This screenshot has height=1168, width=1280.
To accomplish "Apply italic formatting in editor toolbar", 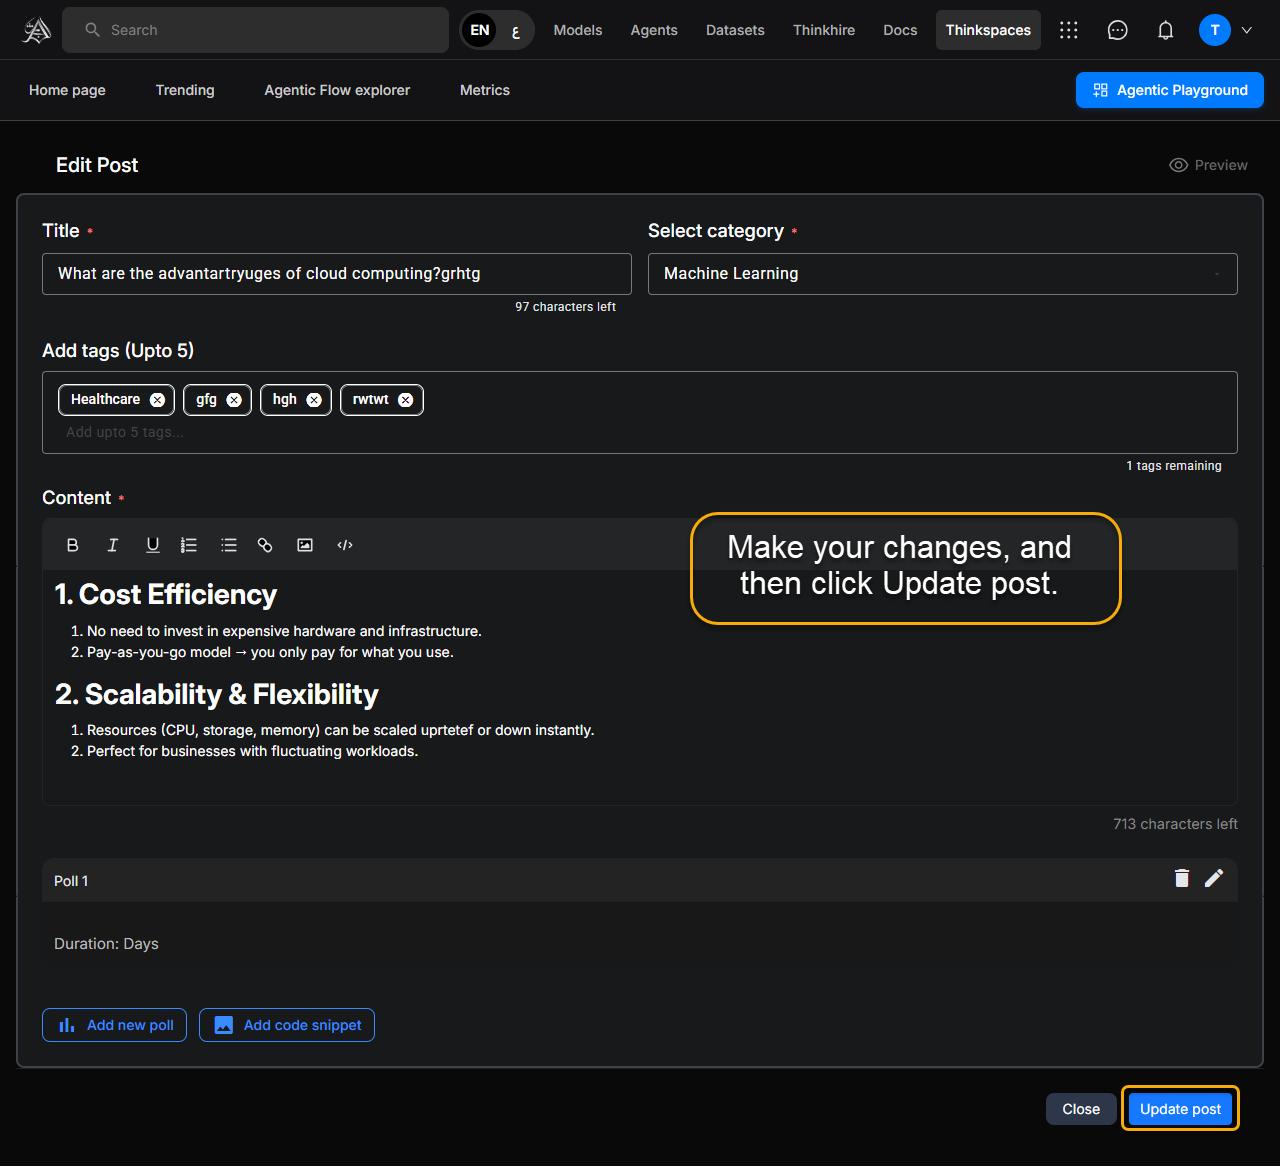I will [x=112, y=545].
